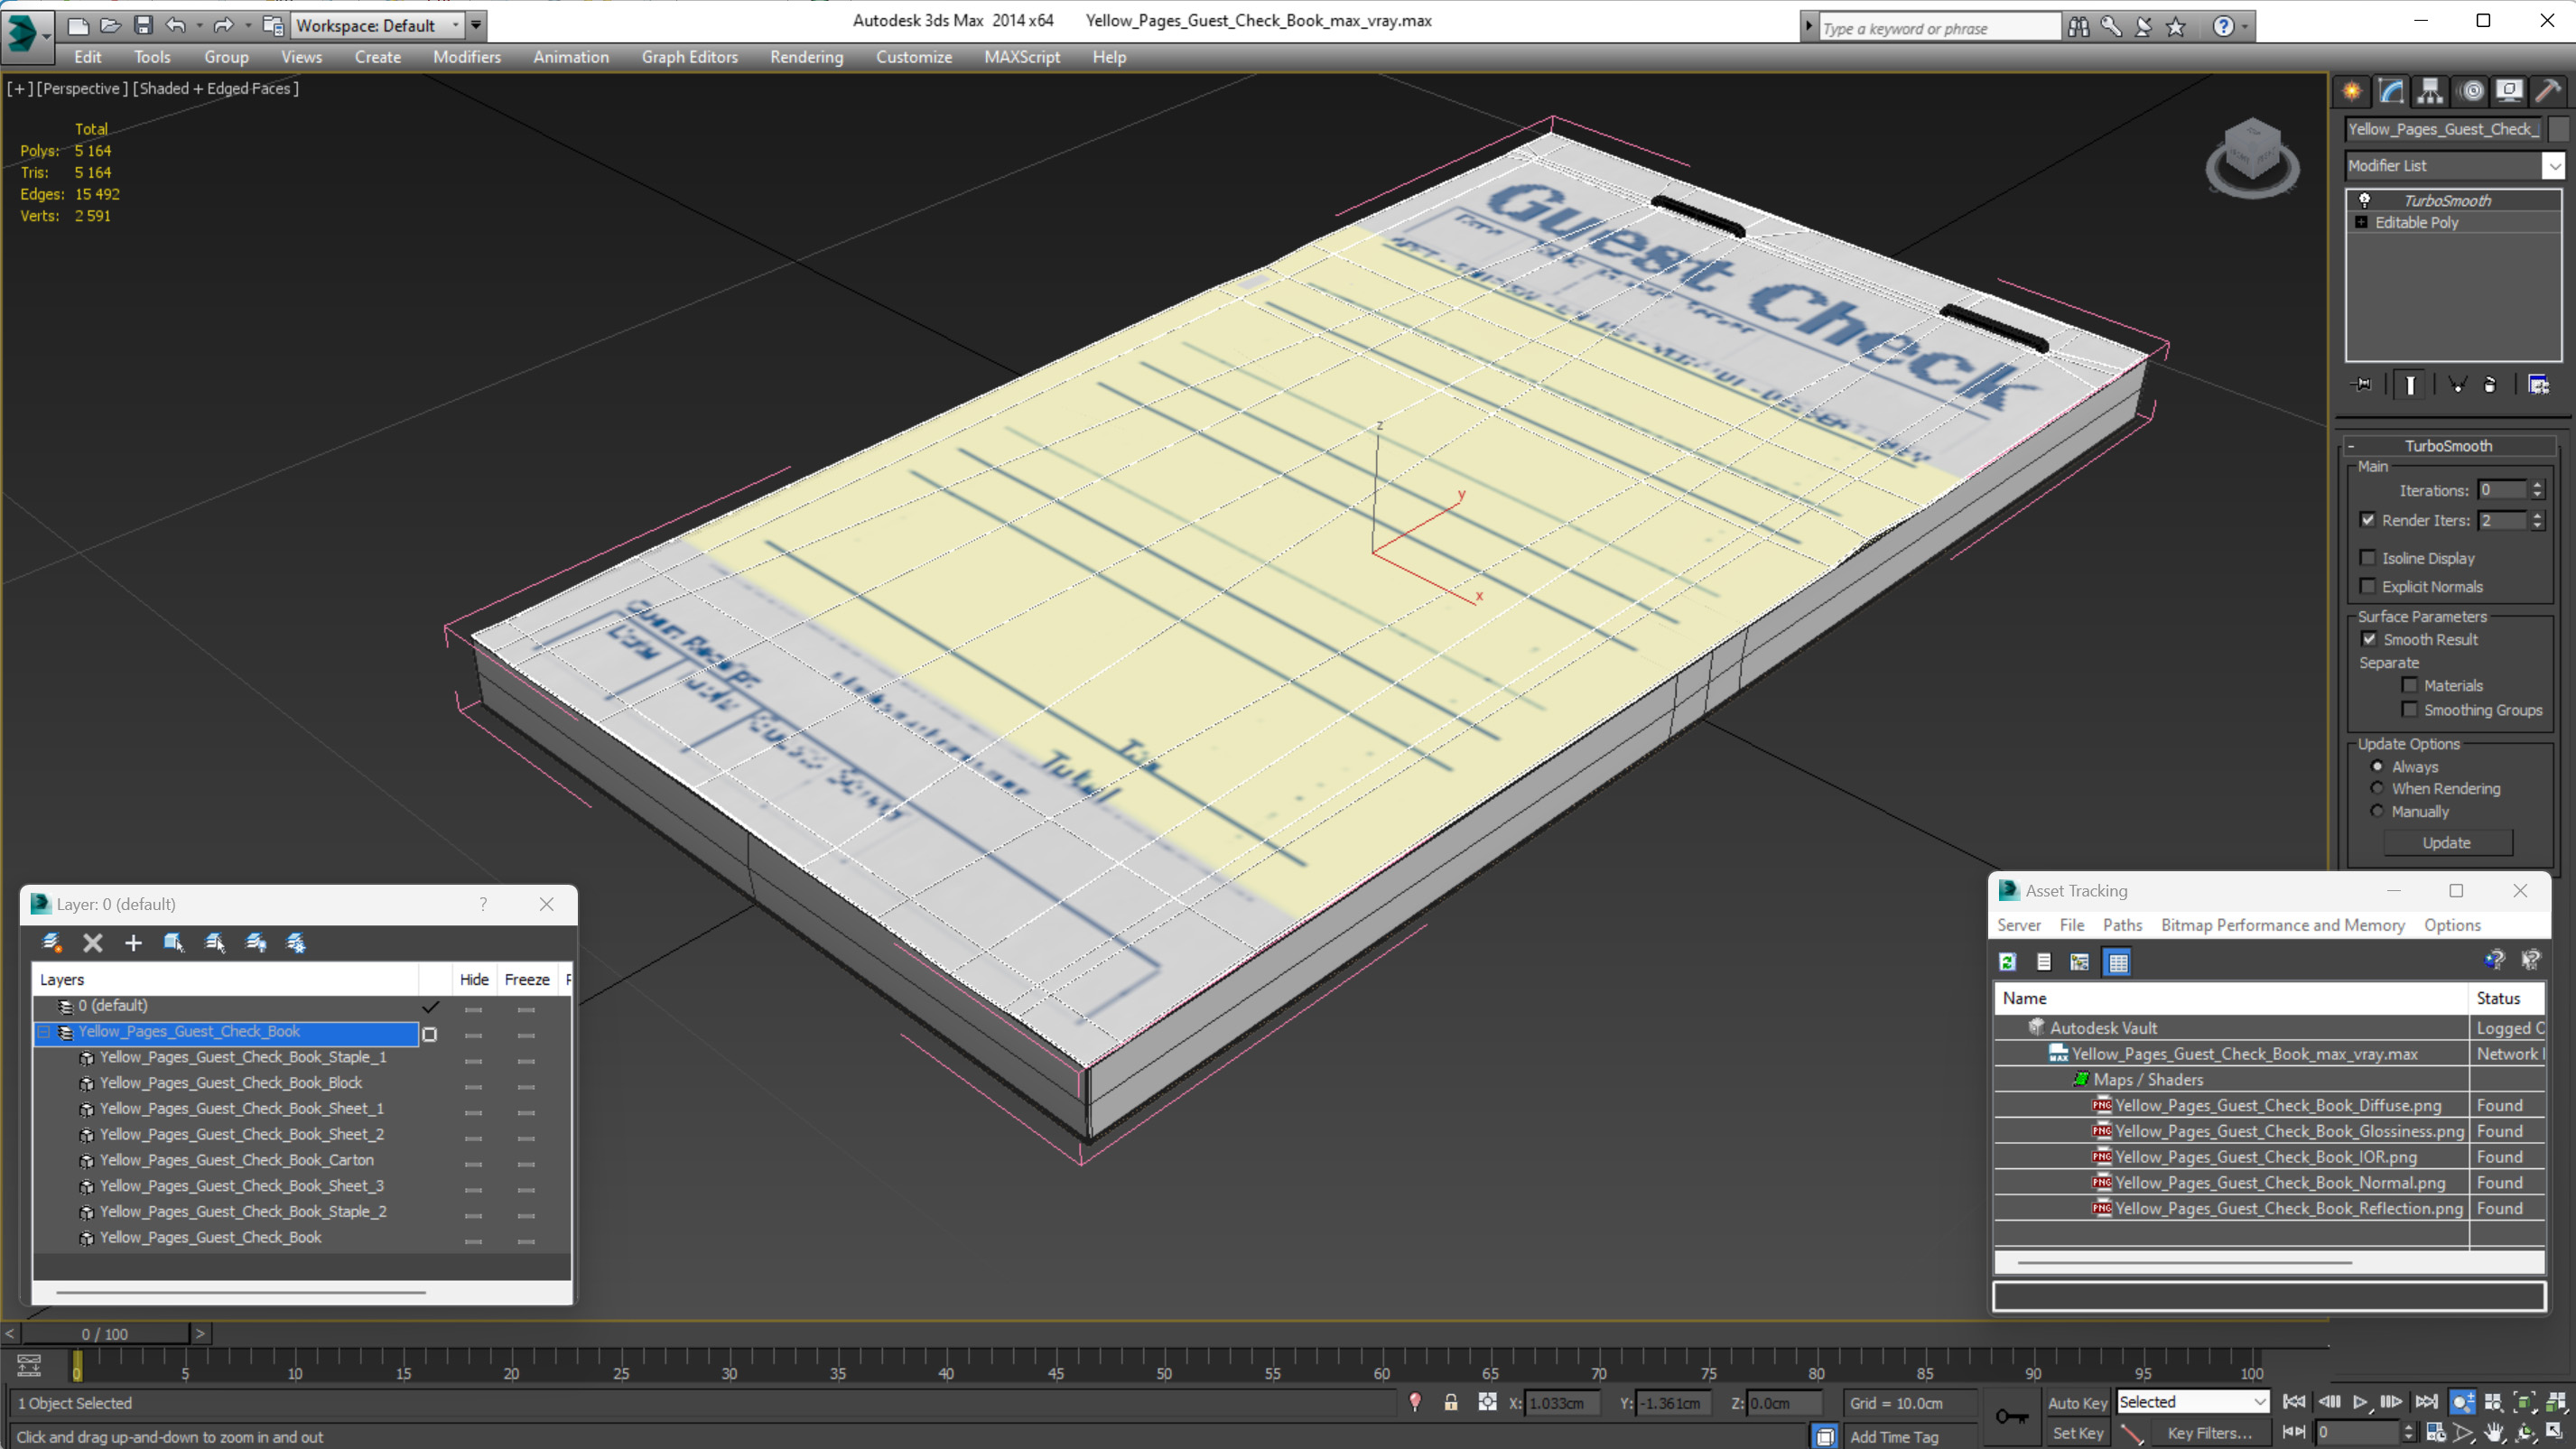Click the Table View icon in Asset Tracking

(2118, 962)
